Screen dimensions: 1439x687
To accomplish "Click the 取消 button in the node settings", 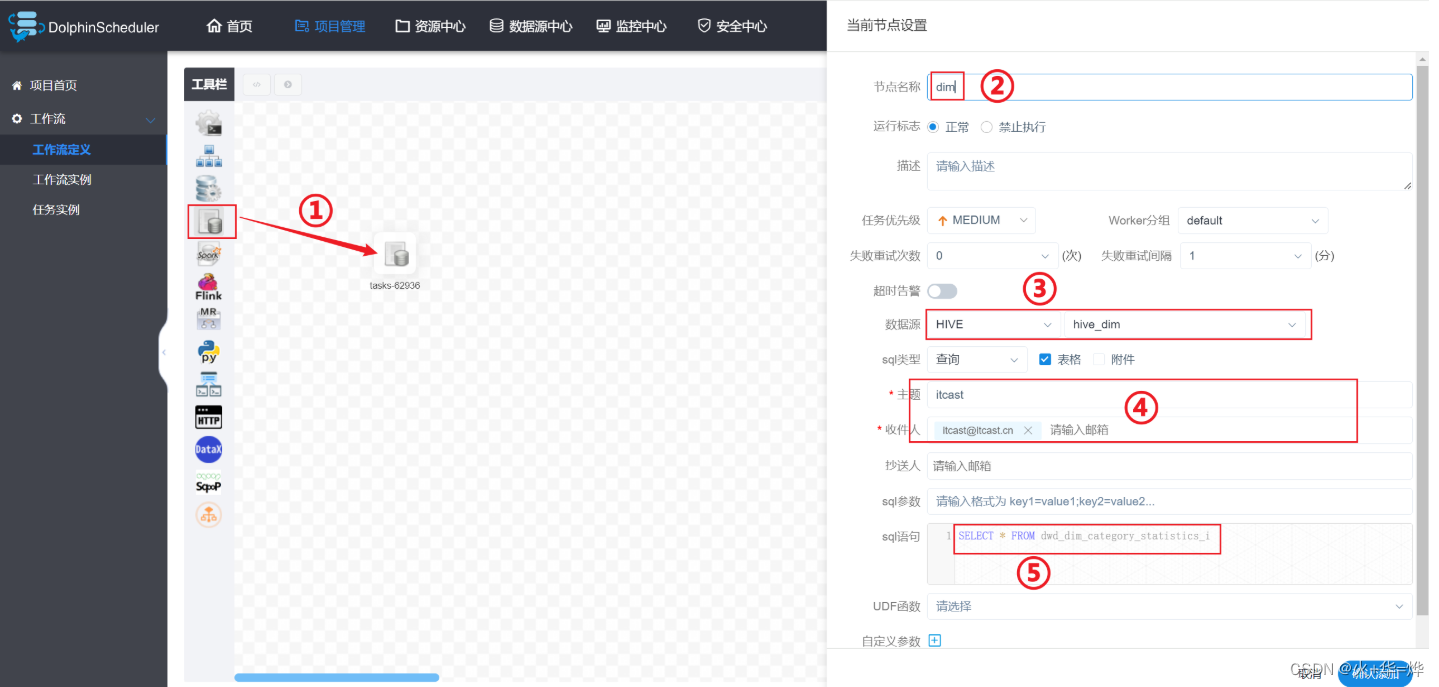I will [1309, 674].
